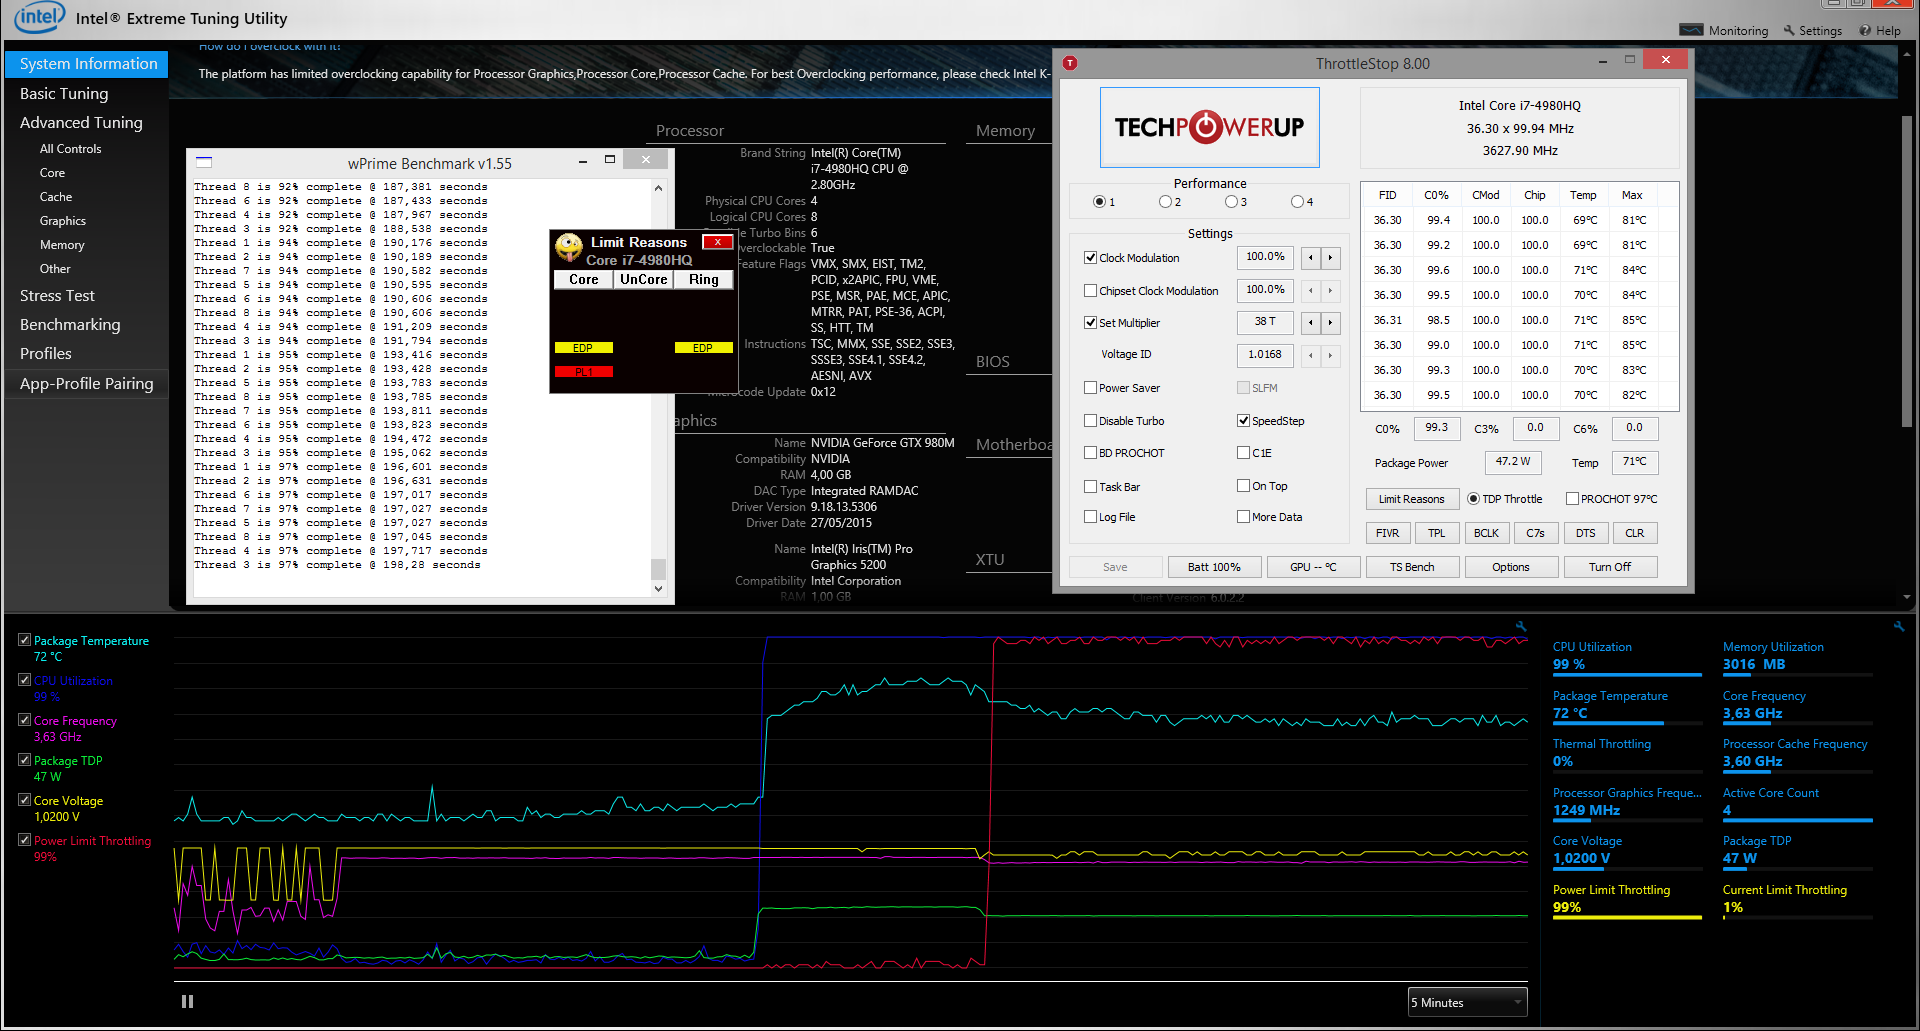Viewport: 1920px width, 1031px height.
Task: Launch TS Bench in ThrottleStop
Action: pos(1412,567)
